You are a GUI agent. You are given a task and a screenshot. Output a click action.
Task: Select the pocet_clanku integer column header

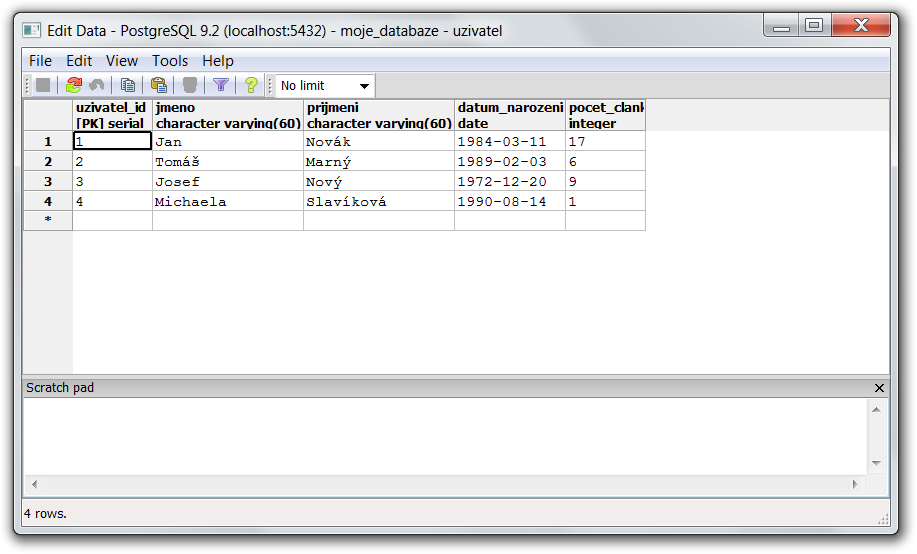[605, 115]
